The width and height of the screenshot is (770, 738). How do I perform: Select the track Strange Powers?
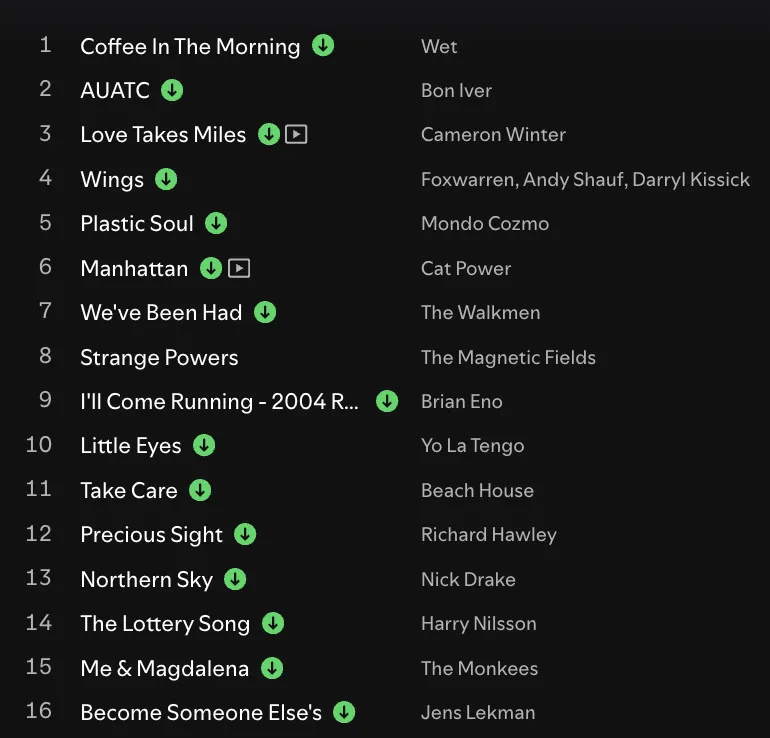pos(159,357)
